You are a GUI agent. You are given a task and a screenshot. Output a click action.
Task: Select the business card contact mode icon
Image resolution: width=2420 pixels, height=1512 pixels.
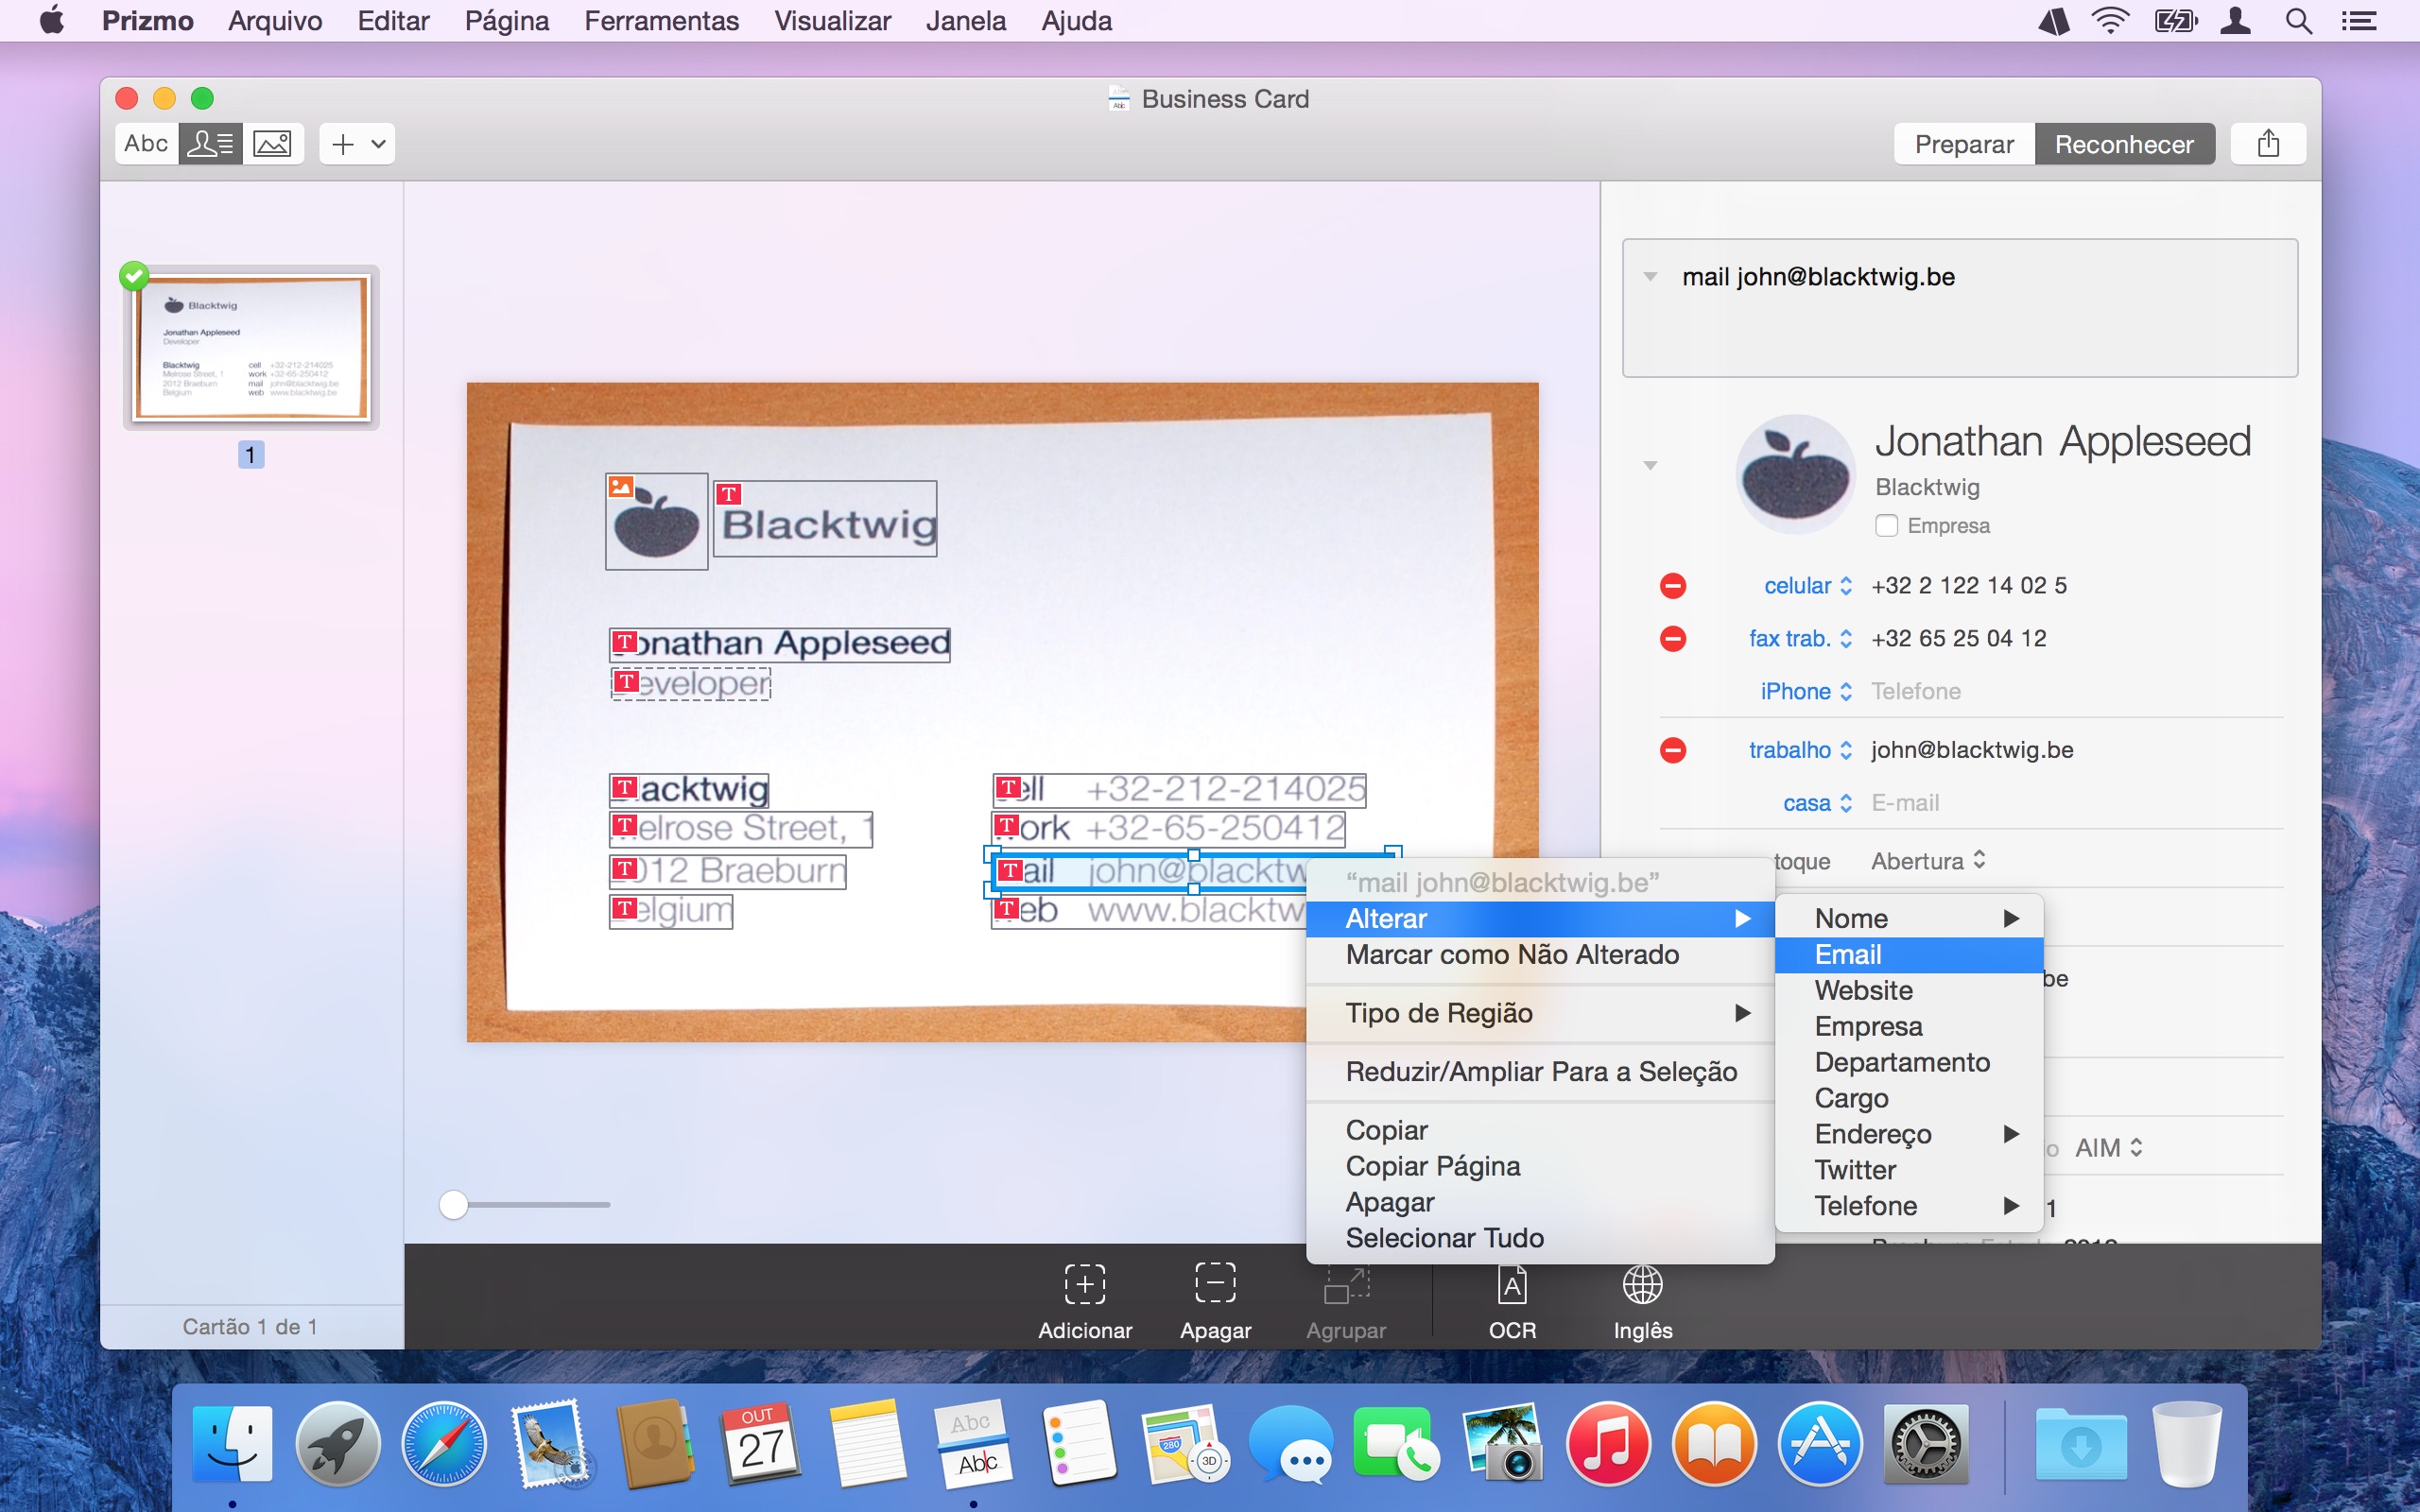(x=210, y=144)
